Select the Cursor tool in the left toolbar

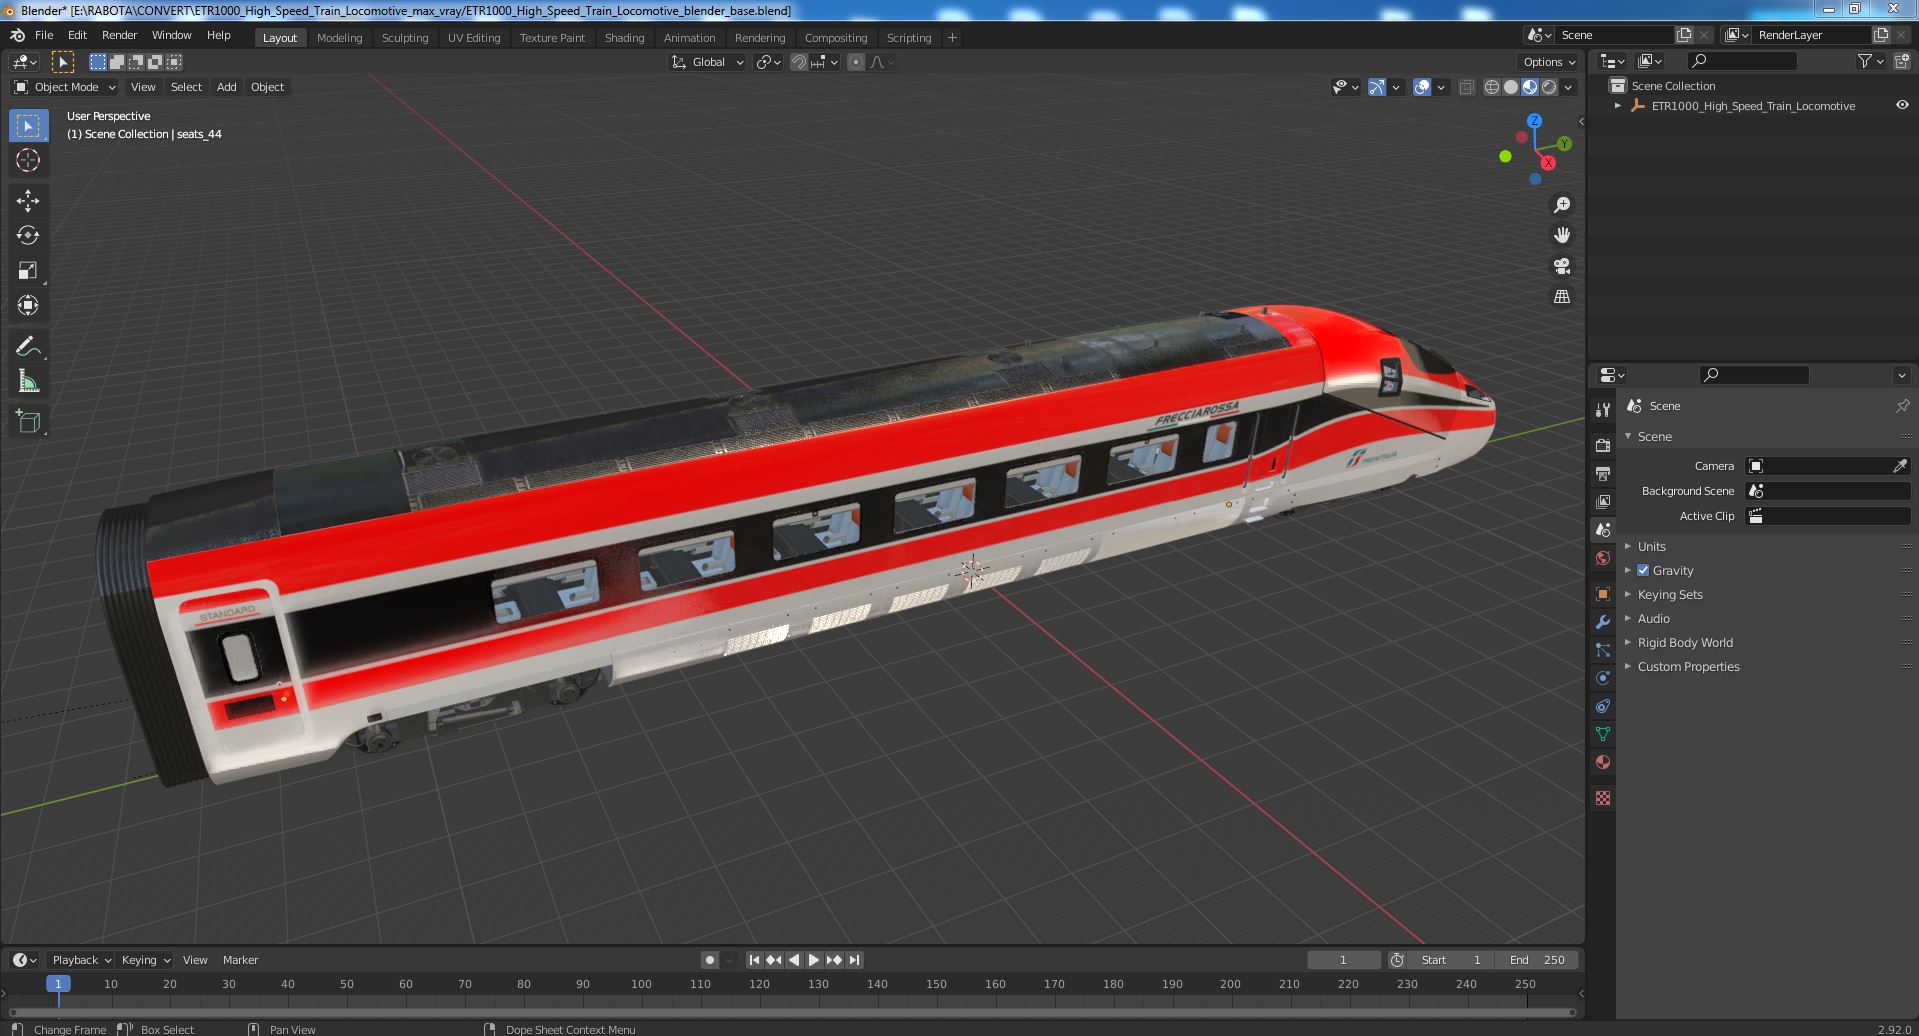(28, 160)
